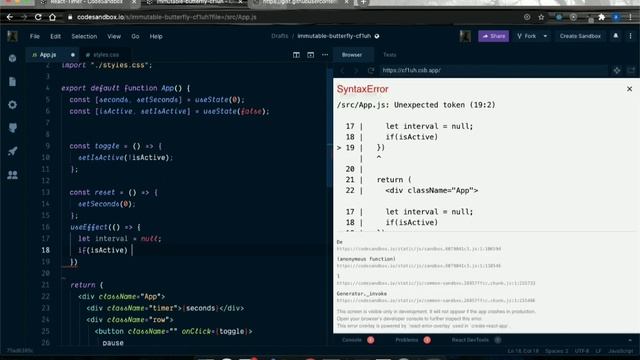Click the UTF-8 encoding status entry
The image size is (640, 360).
click(582, 351)
